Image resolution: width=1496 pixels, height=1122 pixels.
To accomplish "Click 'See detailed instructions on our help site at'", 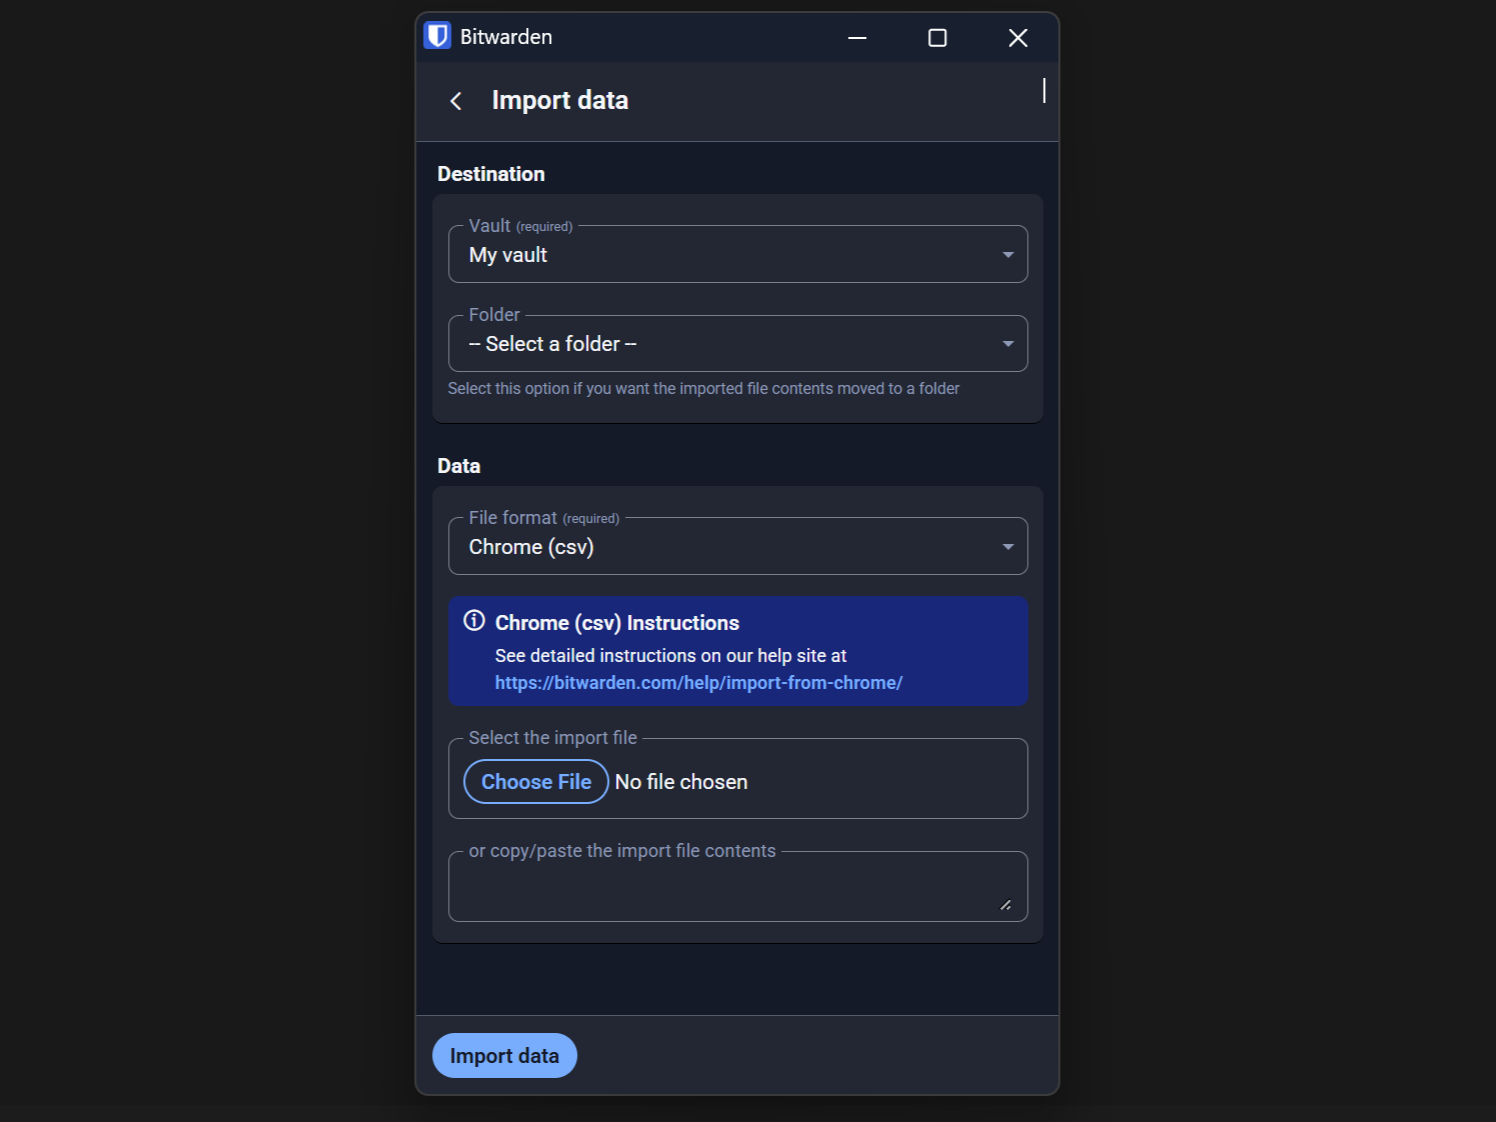I will 671,656.
